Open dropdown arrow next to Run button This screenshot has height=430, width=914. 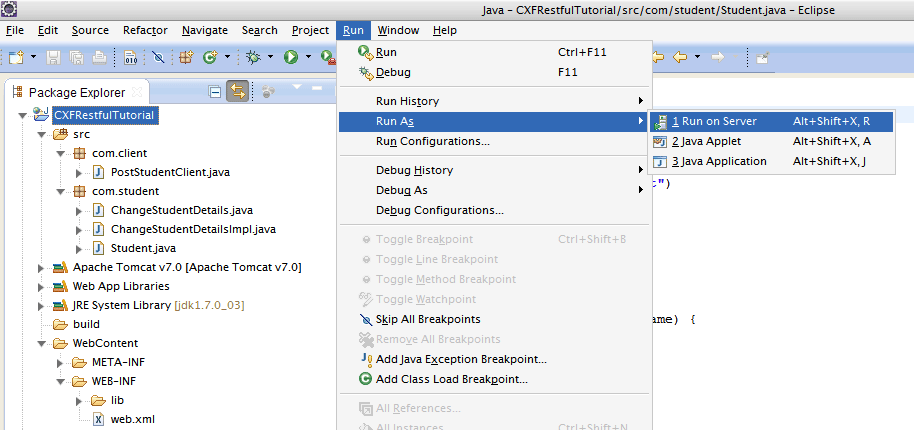(308, 58)
